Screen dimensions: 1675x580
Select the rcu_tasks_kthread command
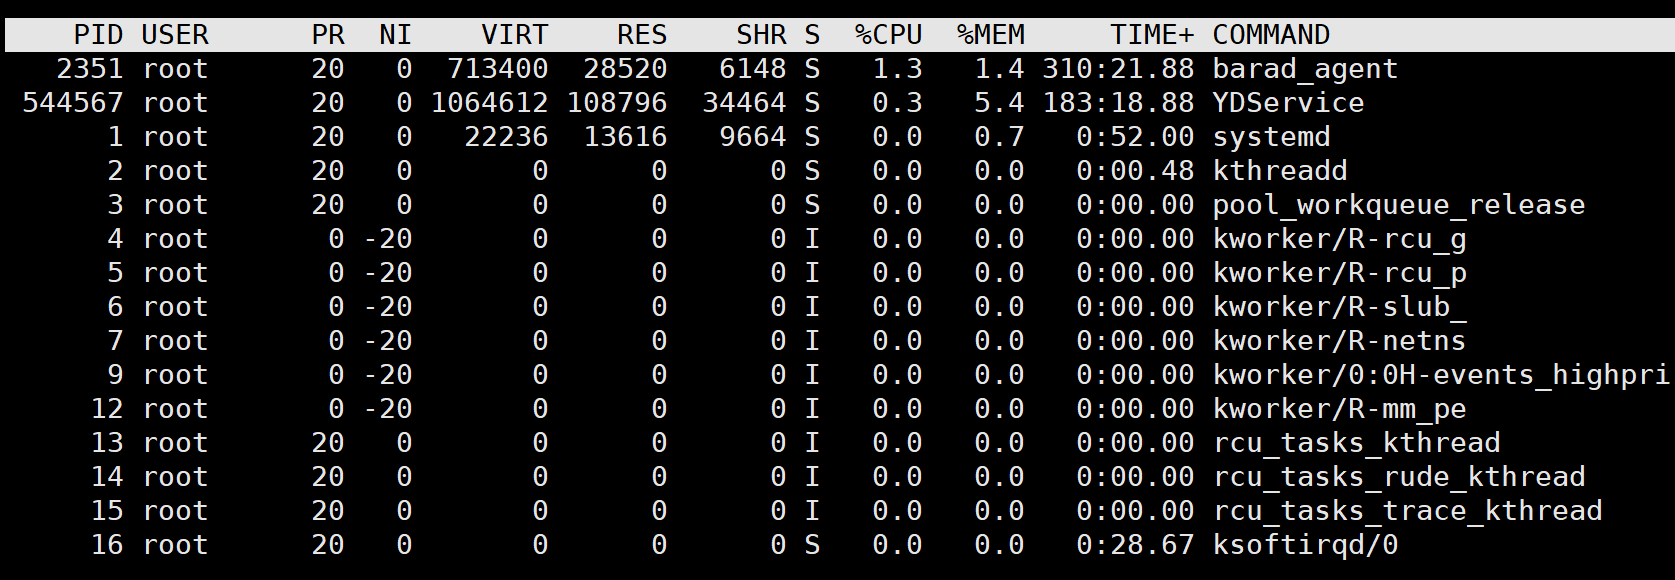(1356, 443)
